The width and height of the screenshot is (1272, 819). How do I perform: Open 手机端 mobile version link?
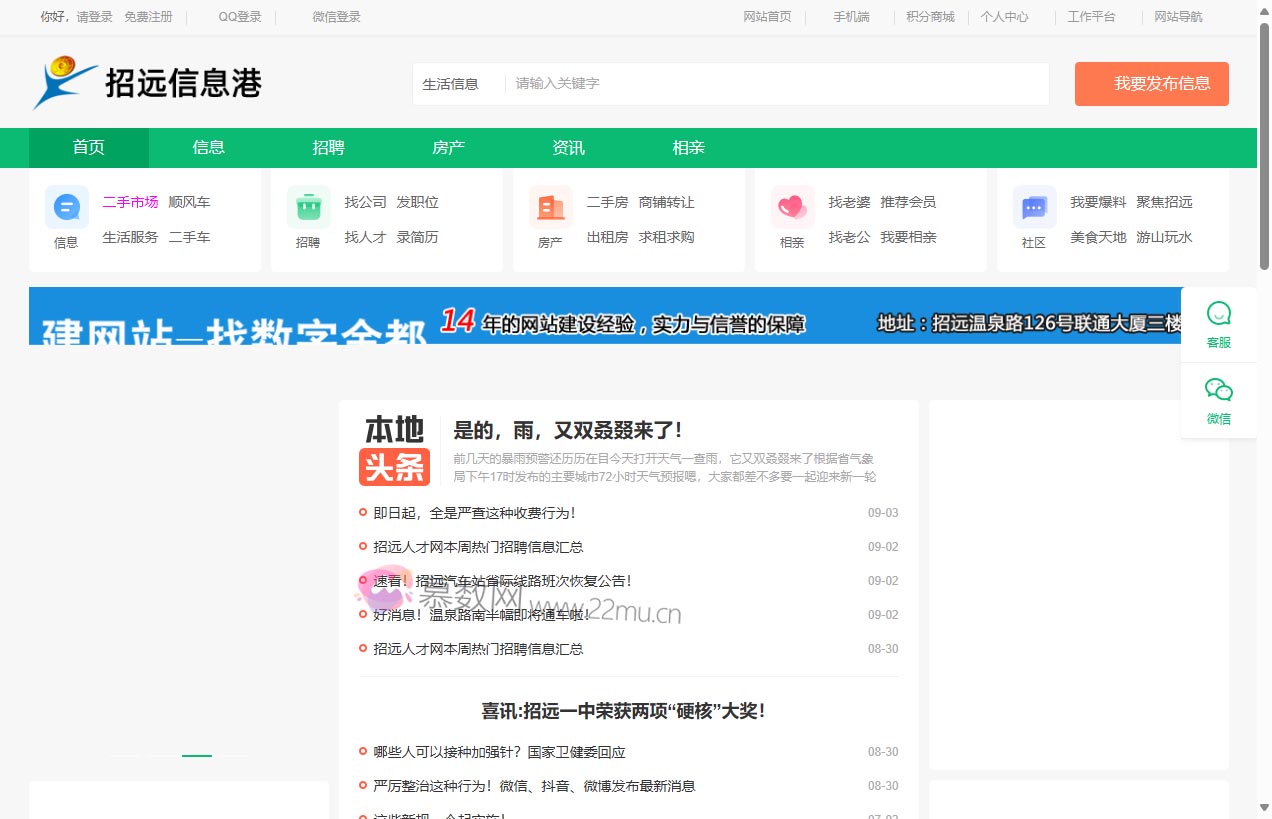(x=851, y=16)
